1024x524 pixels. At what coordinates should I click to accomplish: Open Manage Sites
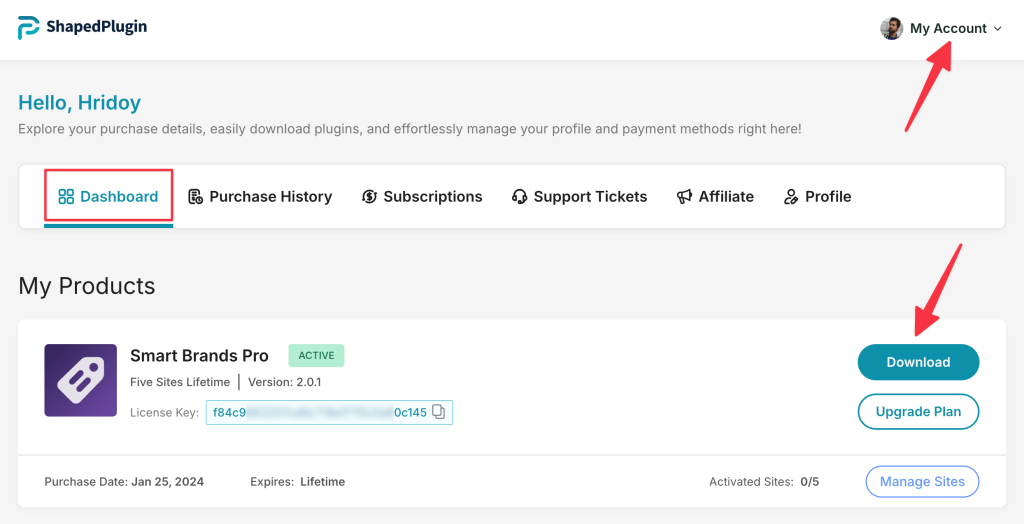point(922,482)
